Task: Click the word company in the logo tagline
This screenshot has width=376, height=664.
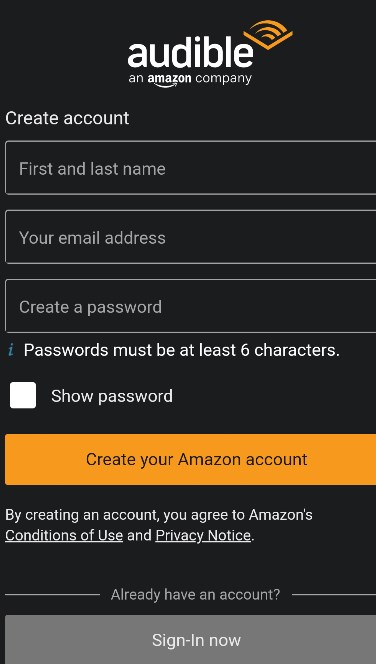Action: (x=223, y=79)
